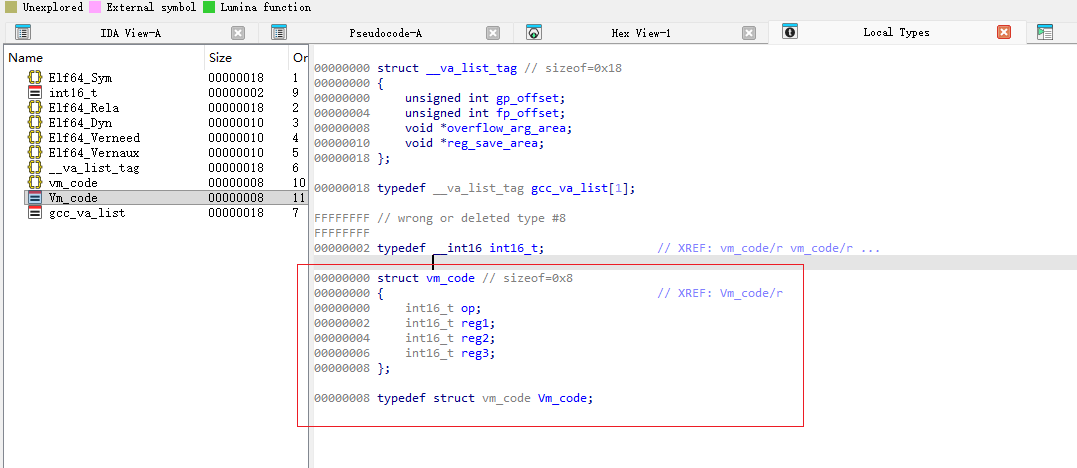The image size is (1077, 468).
Task: Click the int16_t typedef declaration name
Action: coord(513,248)
